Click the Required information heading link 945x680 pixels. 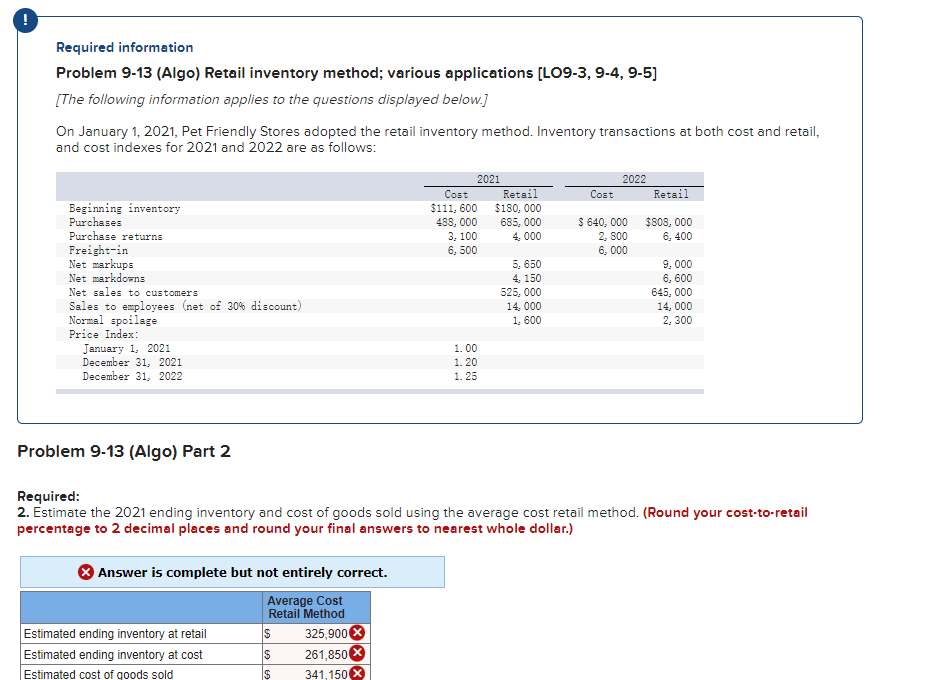[x=124, y=47]
